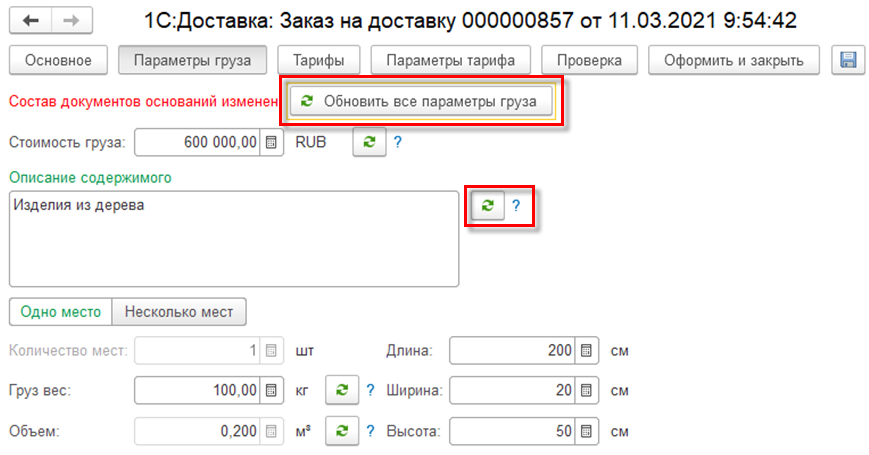Open help for volume field
This screenshot has width=869, height=455.
tap(370, 431)
